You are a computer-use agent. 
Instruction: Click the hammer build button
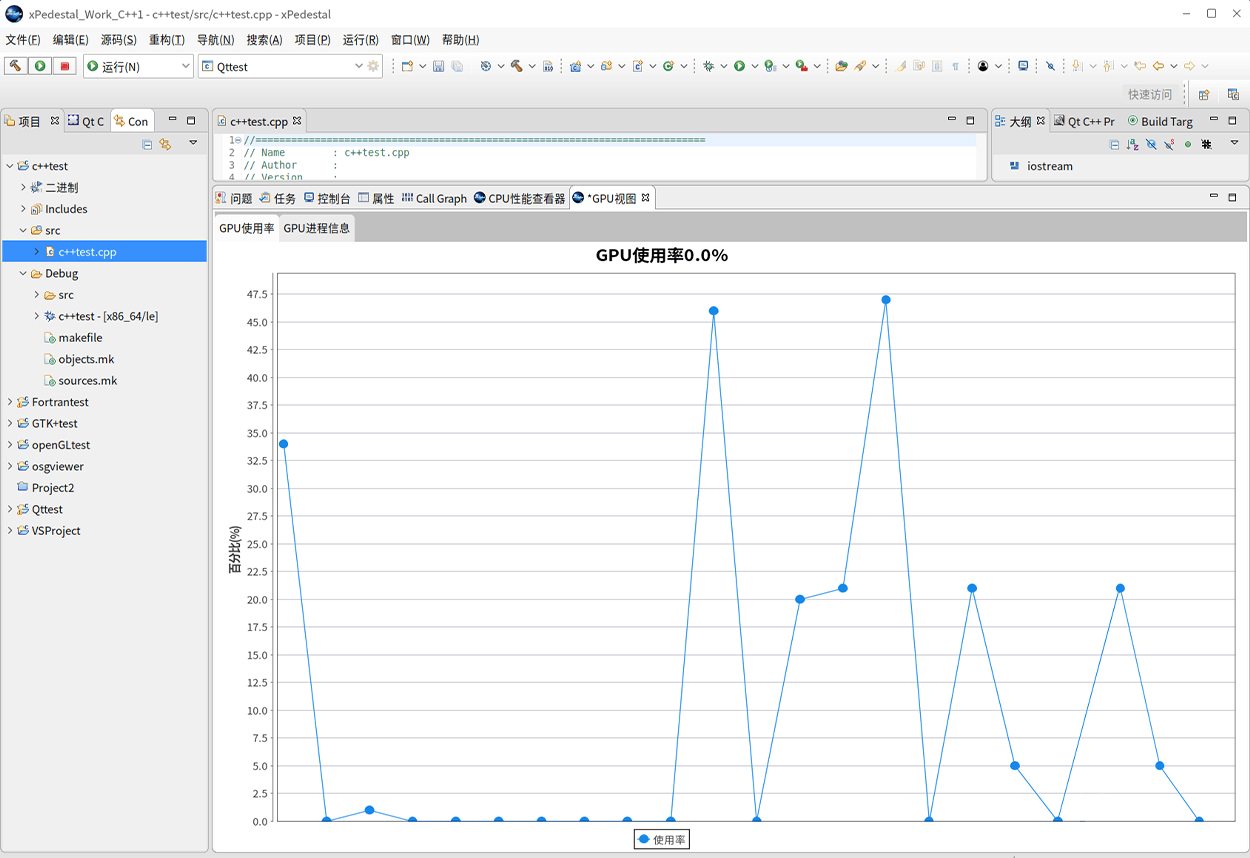[15, 66]
